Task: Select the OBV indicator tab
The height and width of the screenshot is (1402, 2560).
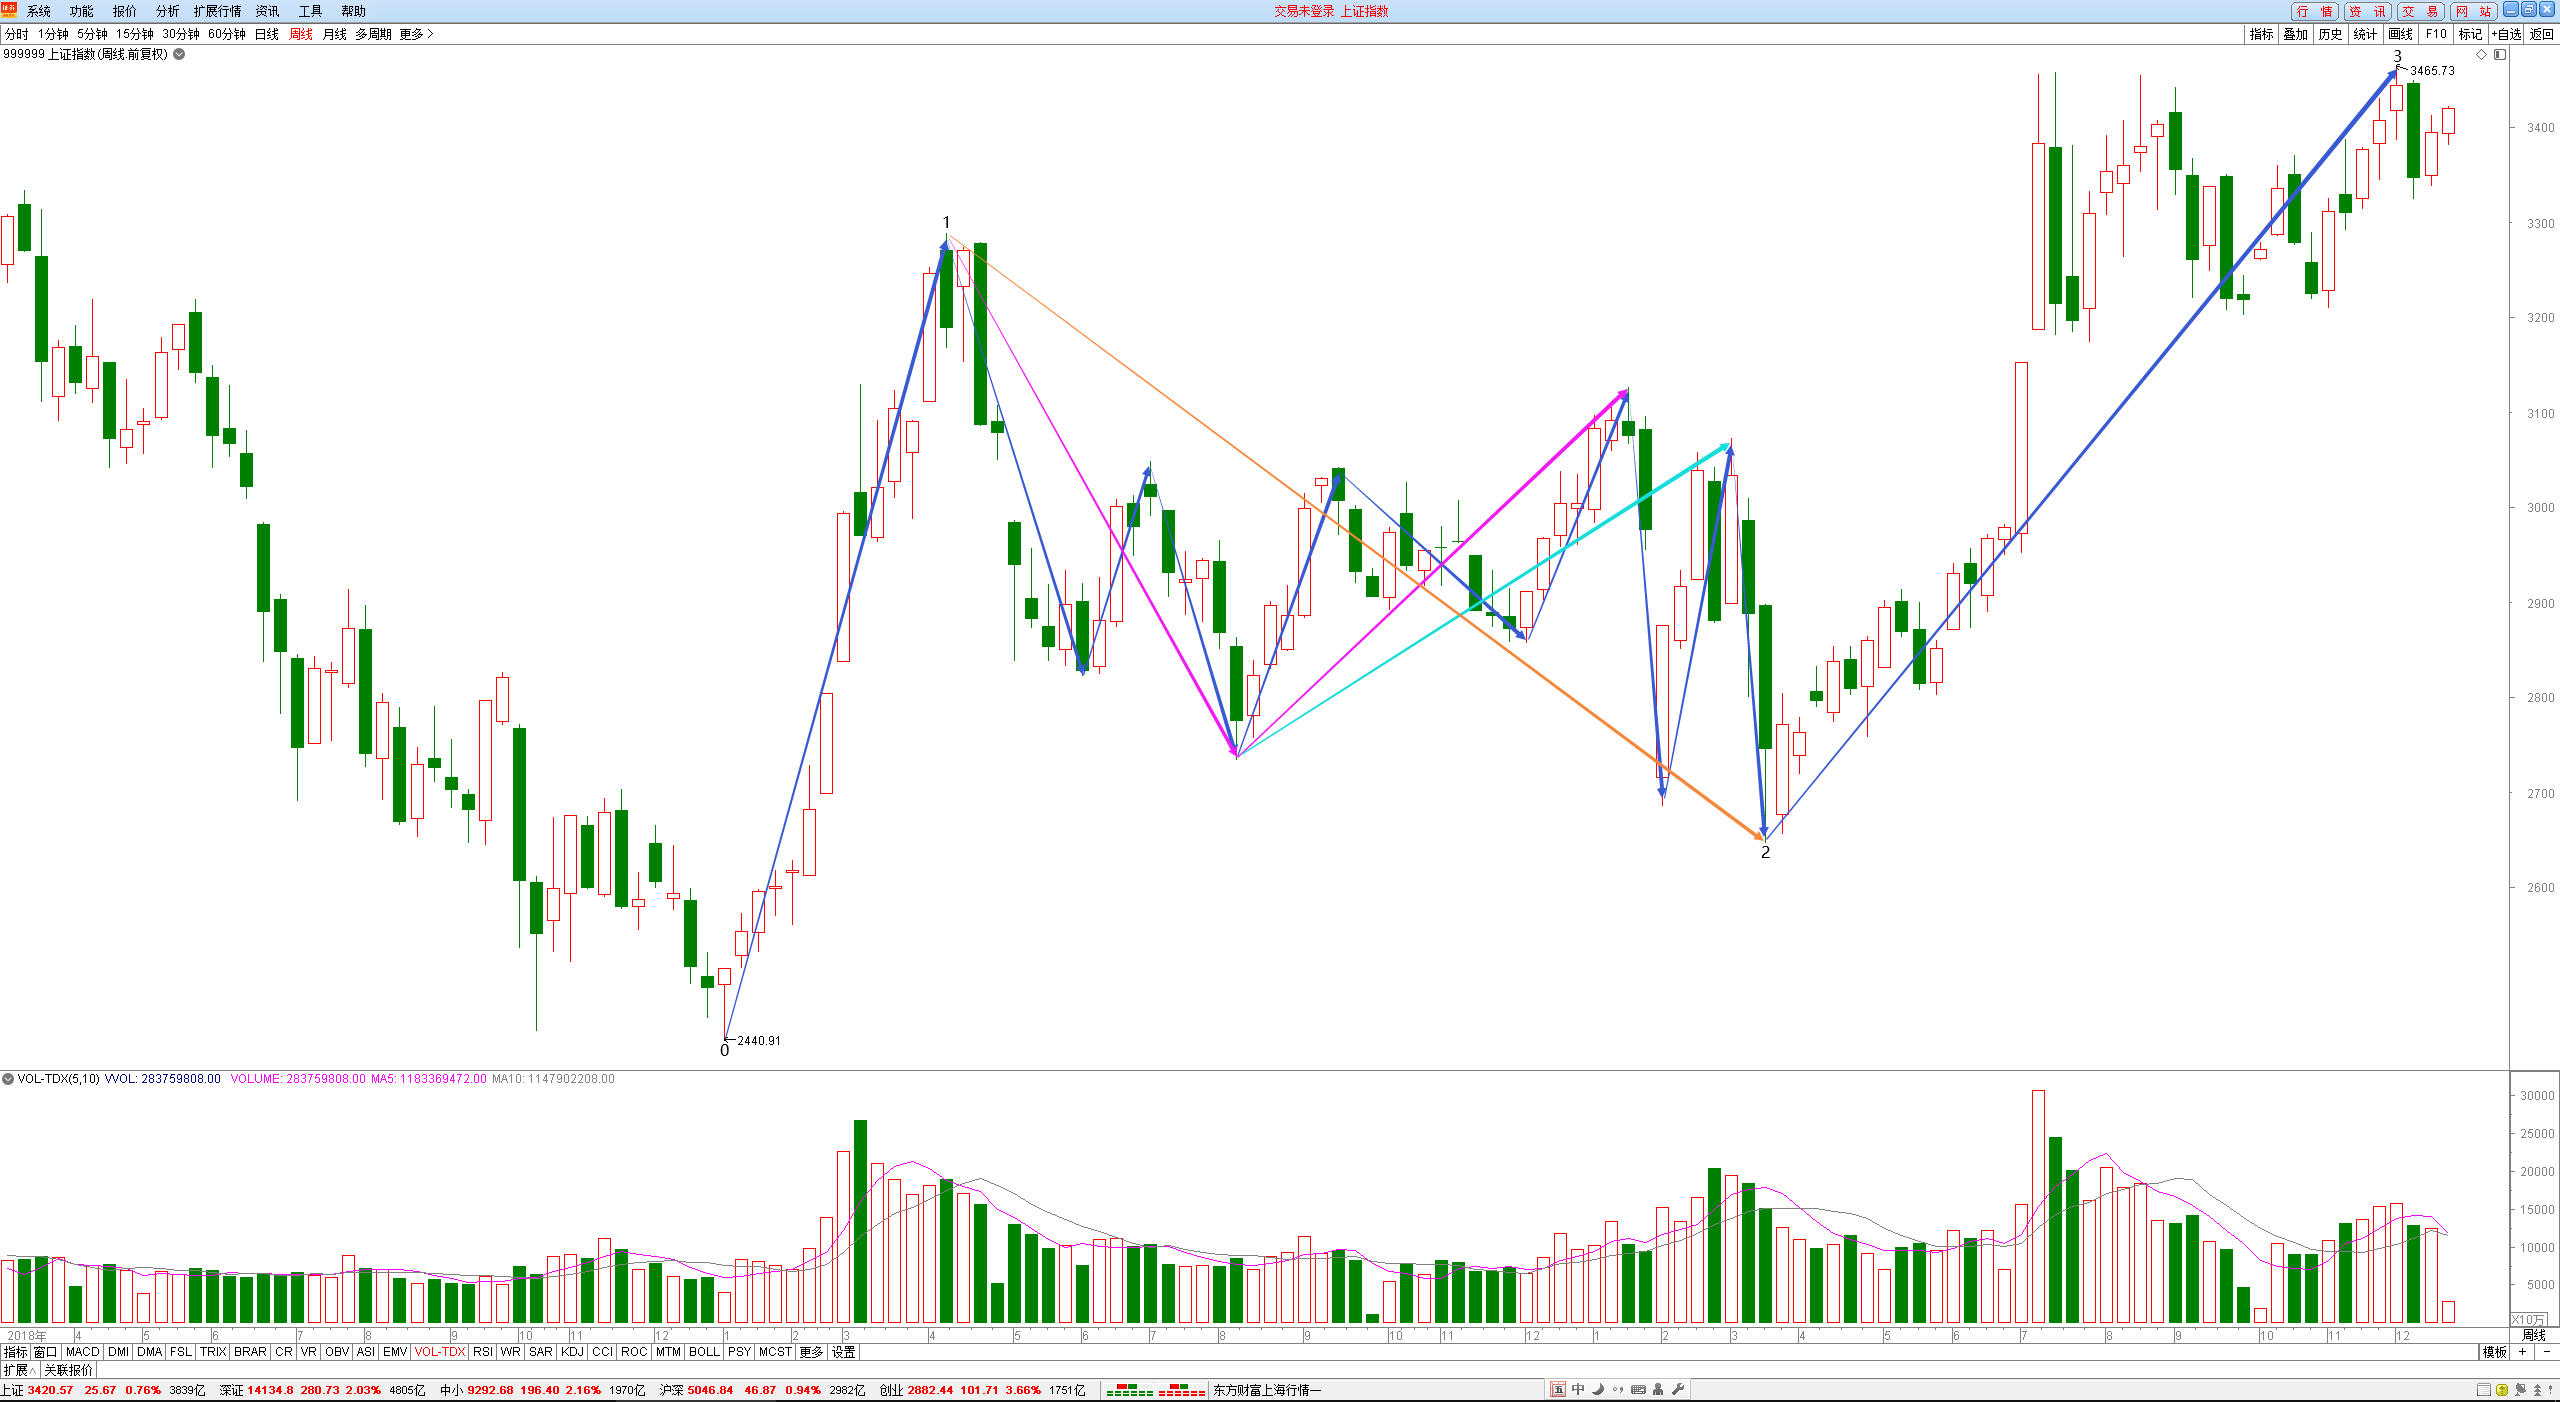Action: (x=337, y=1352)
